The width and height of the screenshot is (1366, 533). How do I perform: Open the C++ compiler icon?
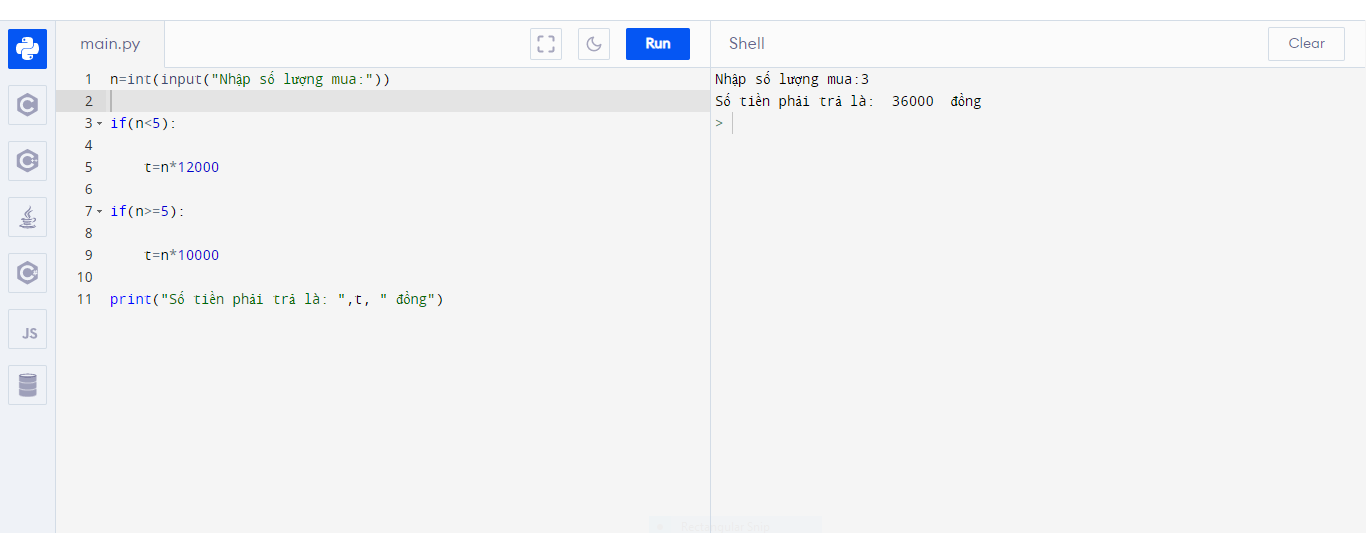tap(27, 161)
